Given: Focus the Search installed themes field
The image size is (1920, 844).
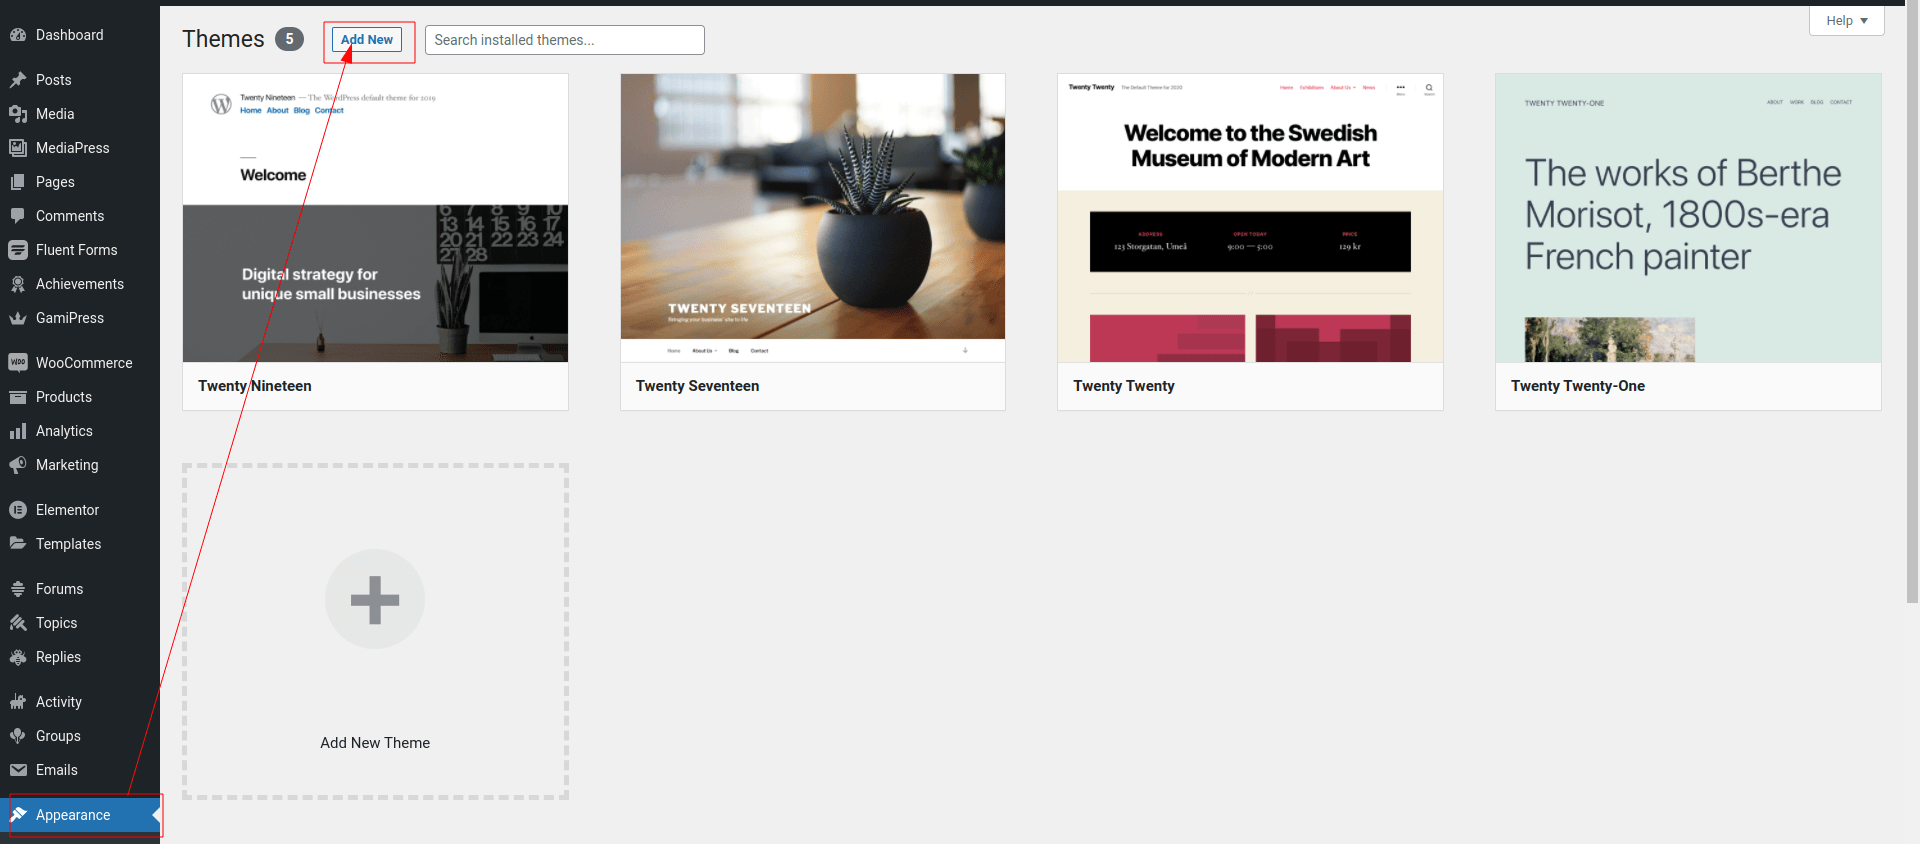Looking at the screenshot, I should 565,40.
